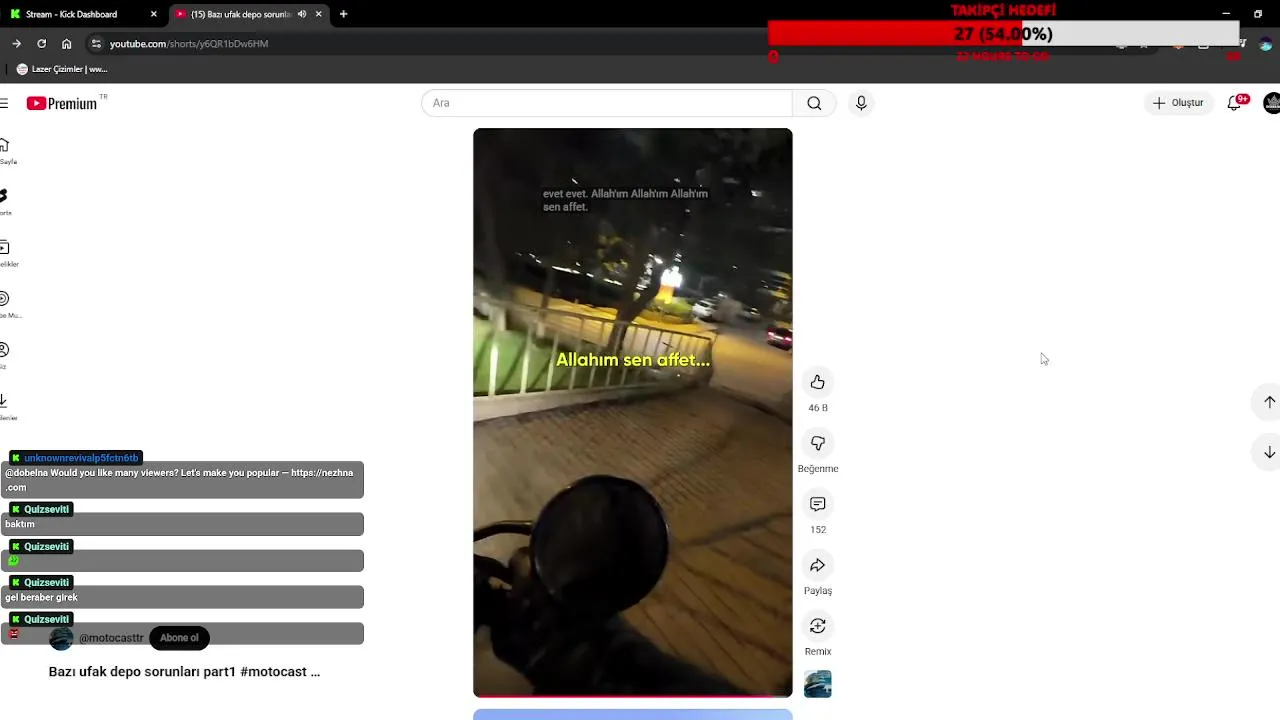Close the YouTube Shorts tab

[x=318, y=14]
